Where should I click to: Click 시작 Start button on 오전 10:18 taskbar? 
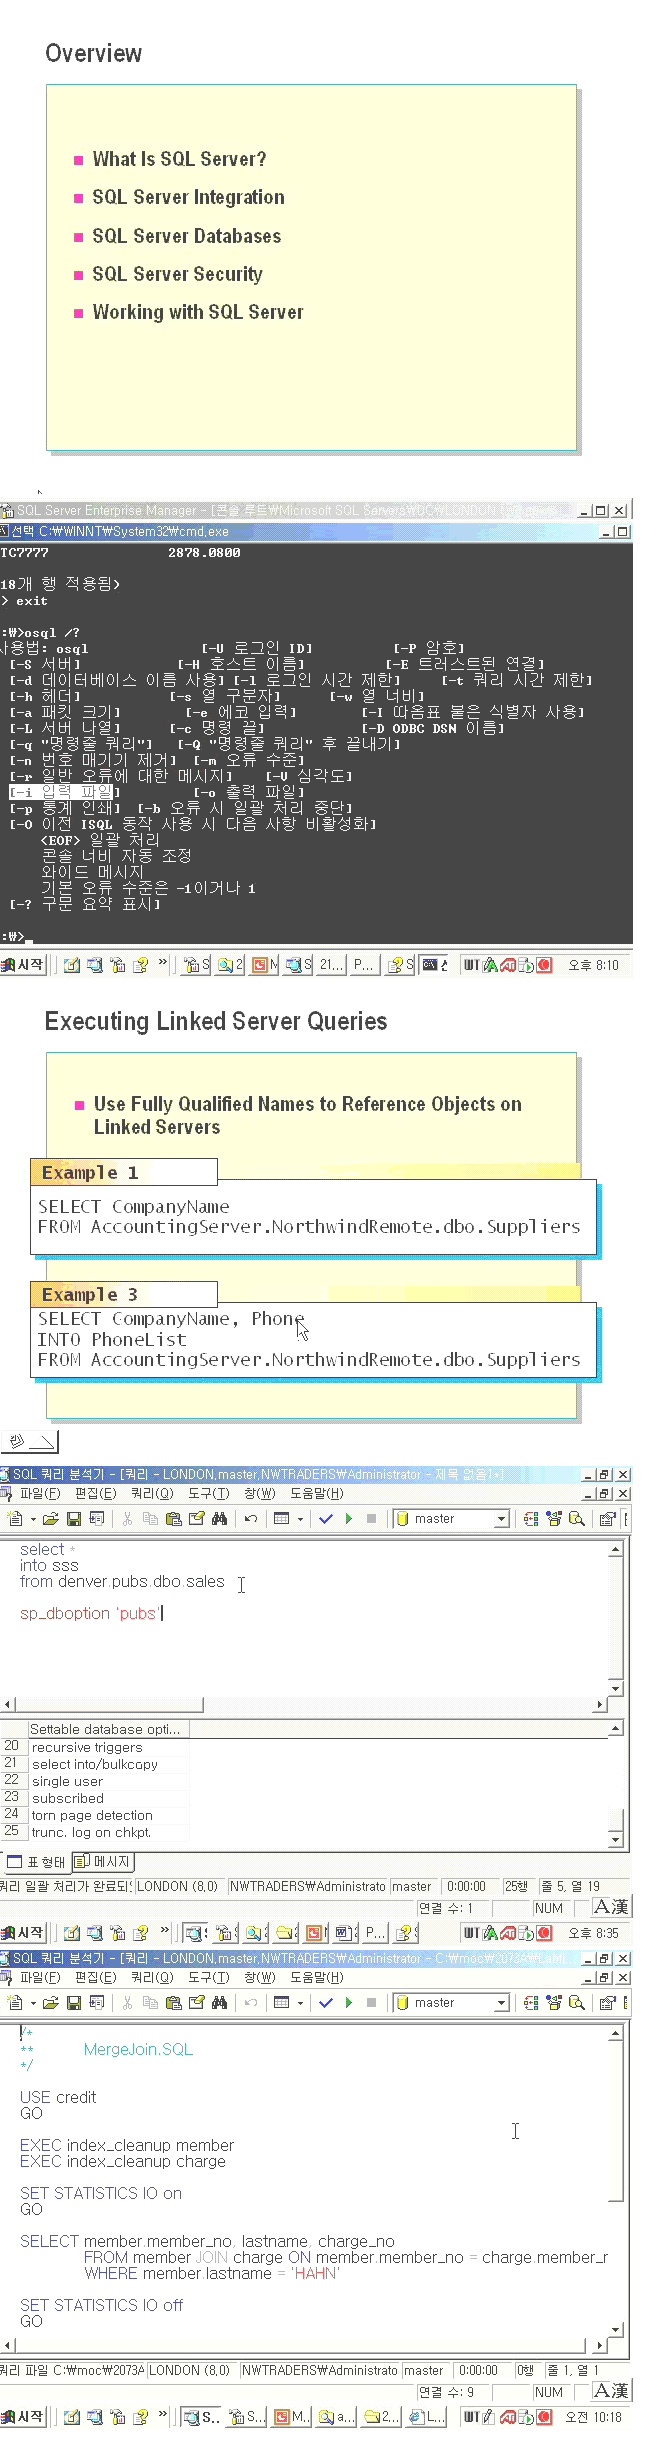(x=23, y=2416)
